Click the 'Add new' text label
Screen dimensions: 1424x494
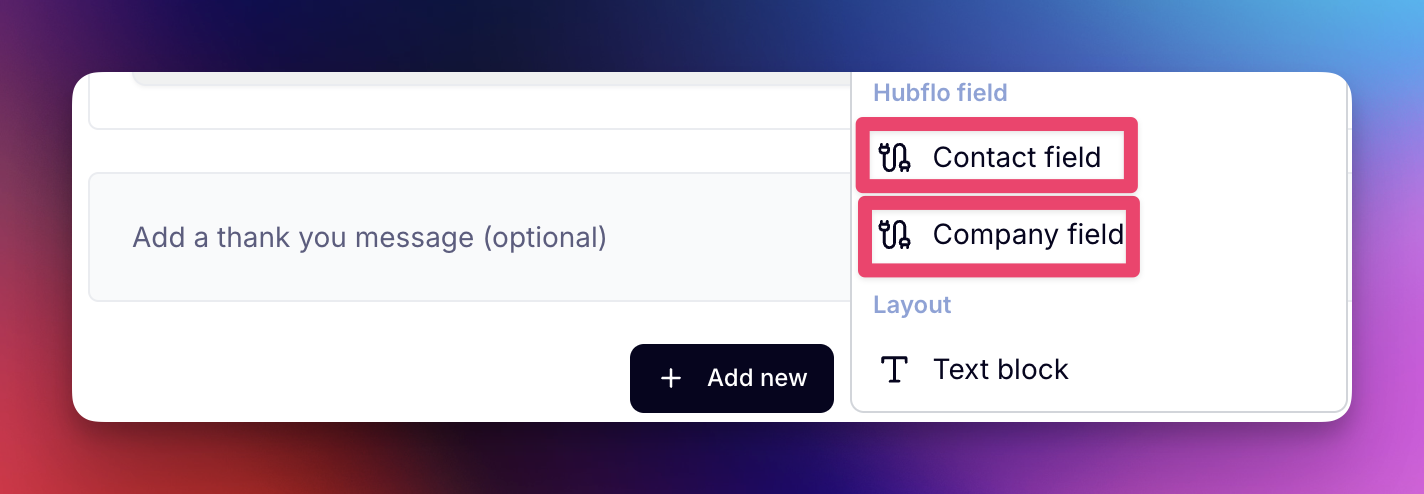point(757,378)
